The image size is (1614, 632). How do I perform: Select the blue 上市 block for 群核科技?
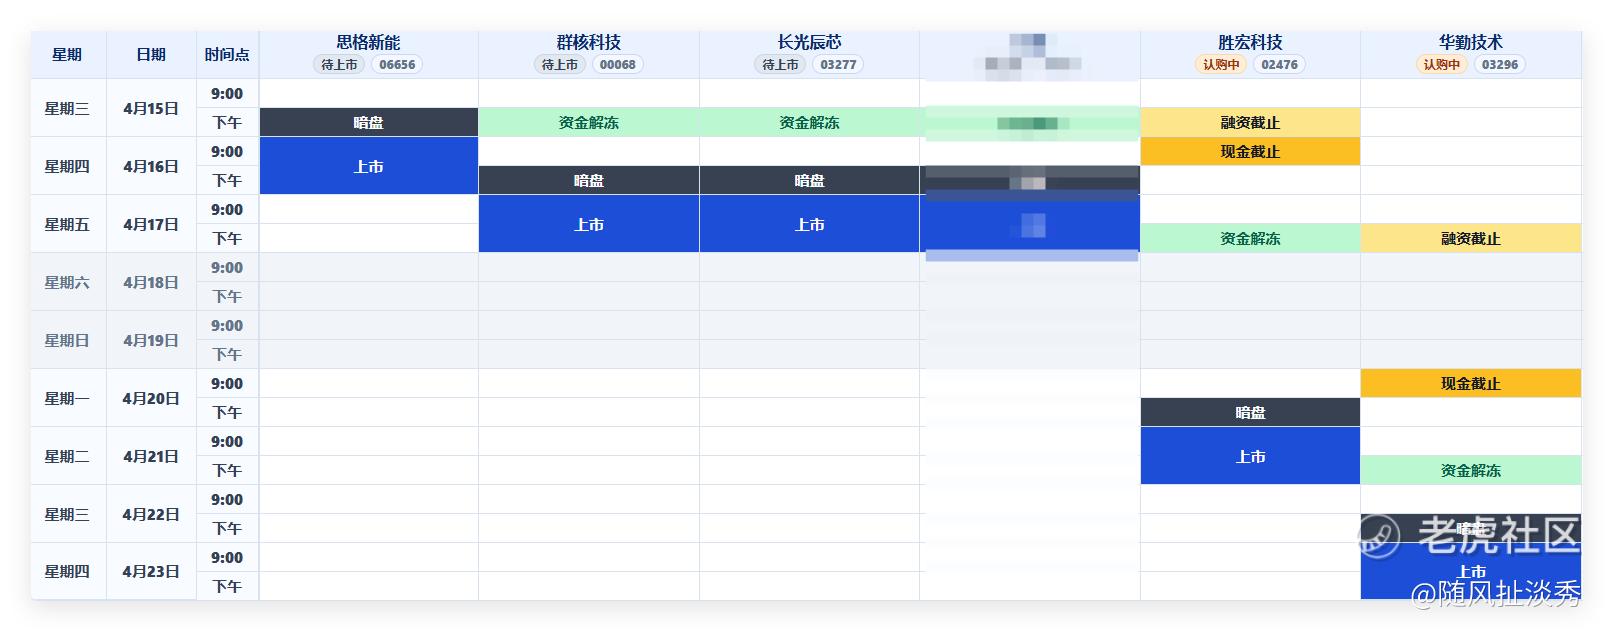click(x=589, y=224)
